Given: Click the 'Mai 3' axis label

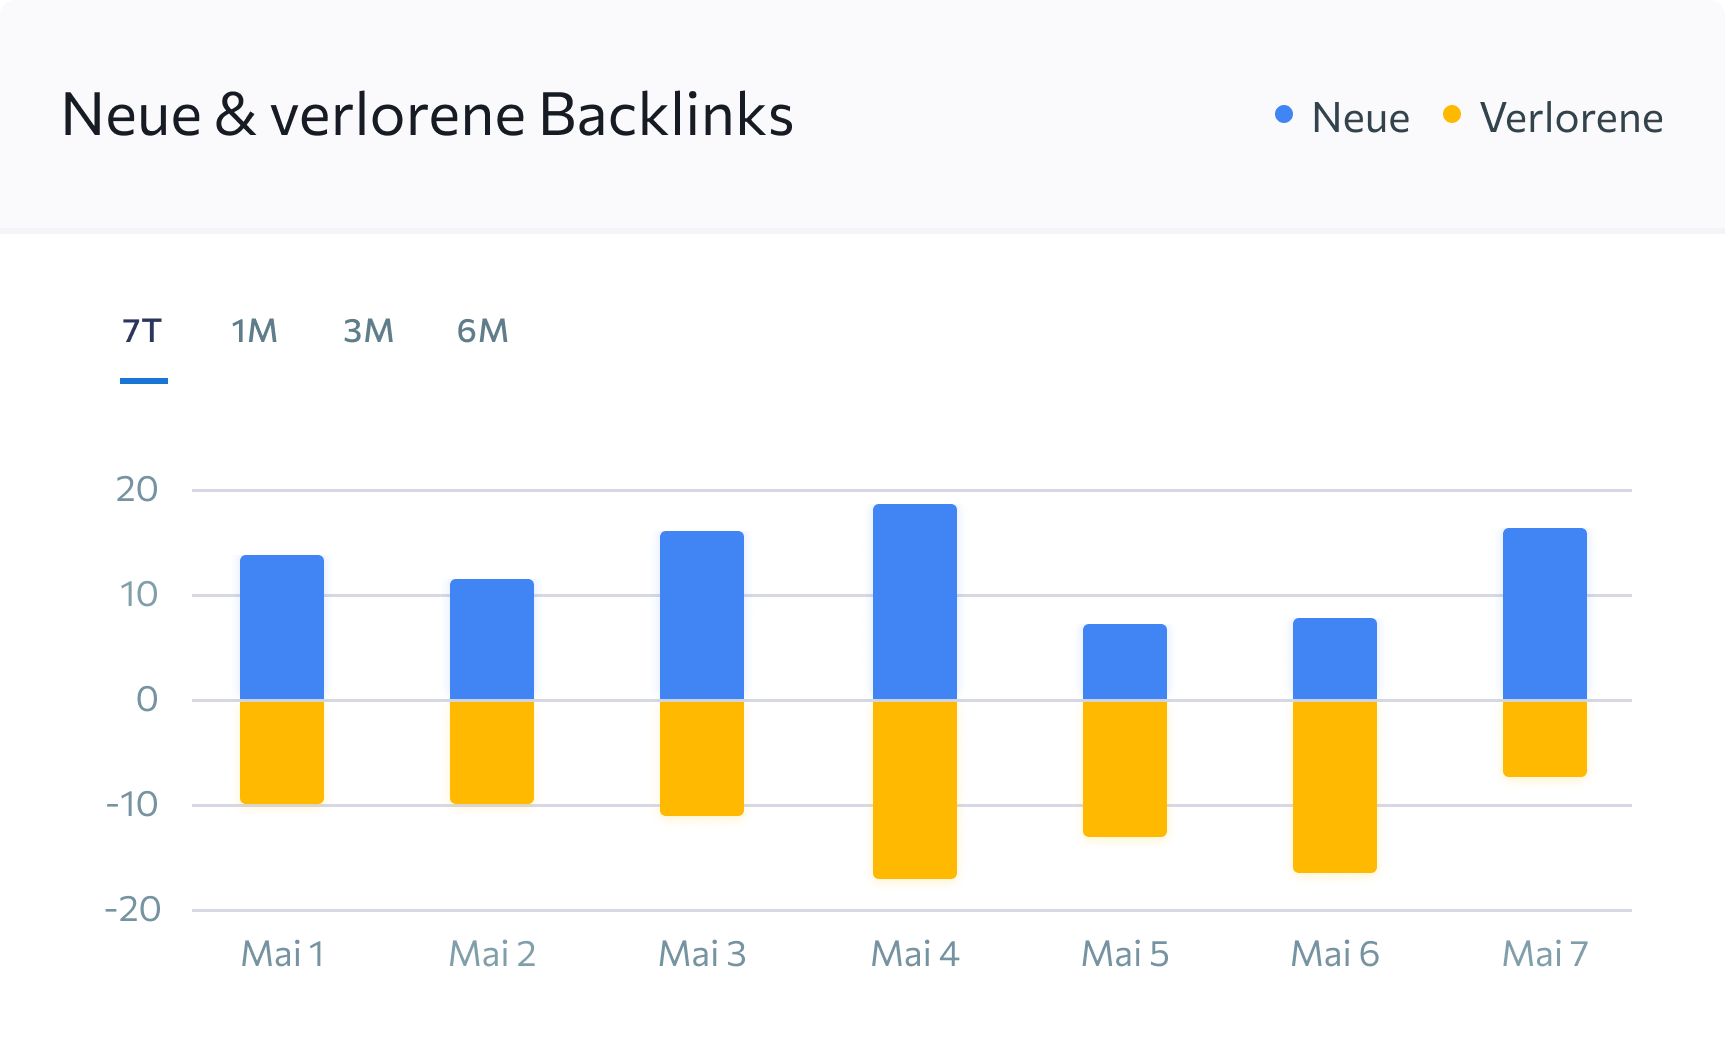Looking at the screenshot, I should coord(702,954).
